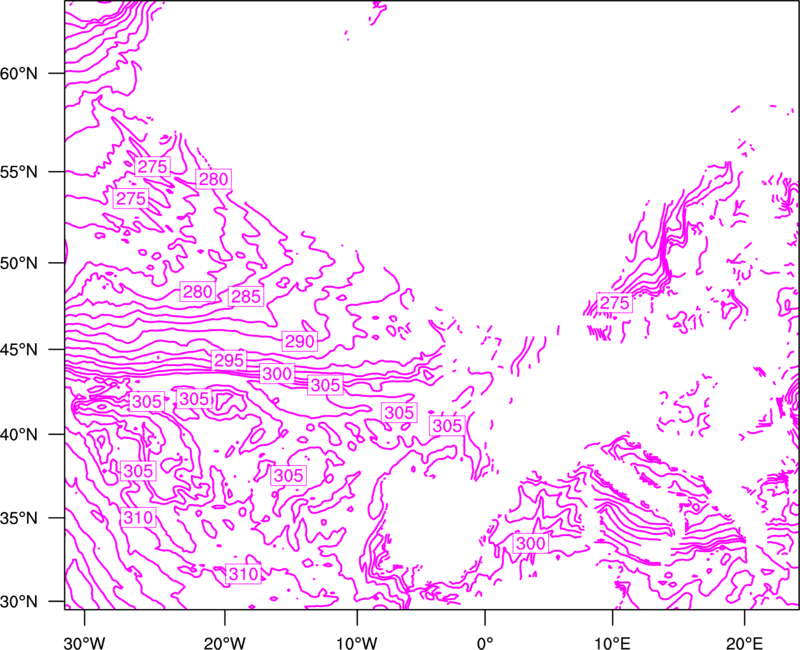Select the 285 contour label box
The height and width of the screenshot is (650, 800).
(246, 296)
